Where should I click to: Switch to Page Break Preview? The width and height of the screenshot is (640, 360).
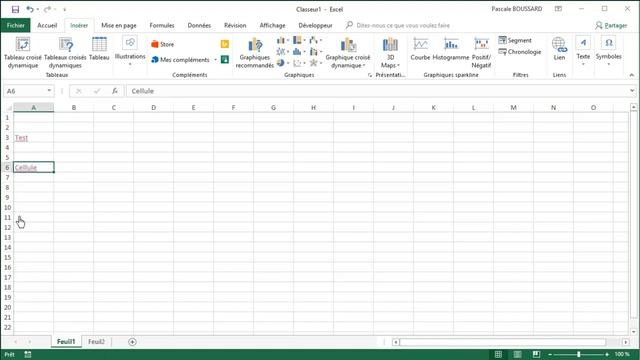(x=536, y=354)
